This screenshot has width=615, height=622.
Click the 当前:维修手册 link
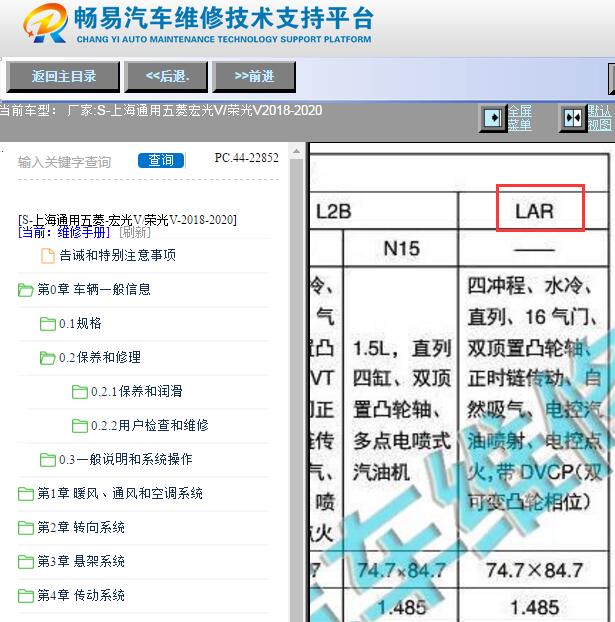63,232
